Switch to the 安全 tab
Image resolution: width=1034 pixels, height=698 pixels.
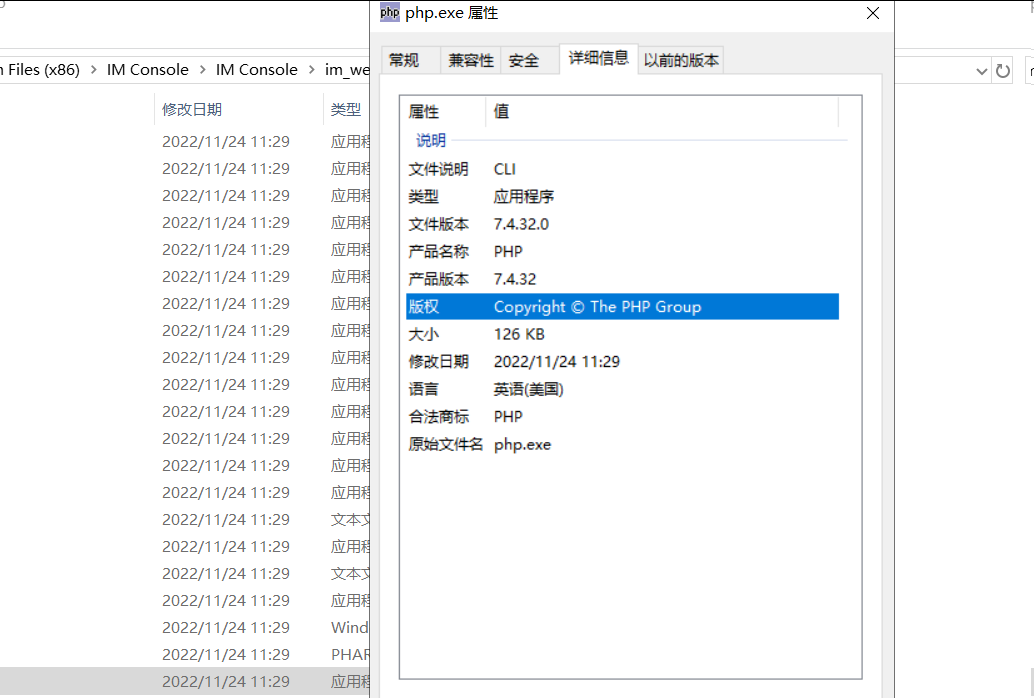[523, 60]
